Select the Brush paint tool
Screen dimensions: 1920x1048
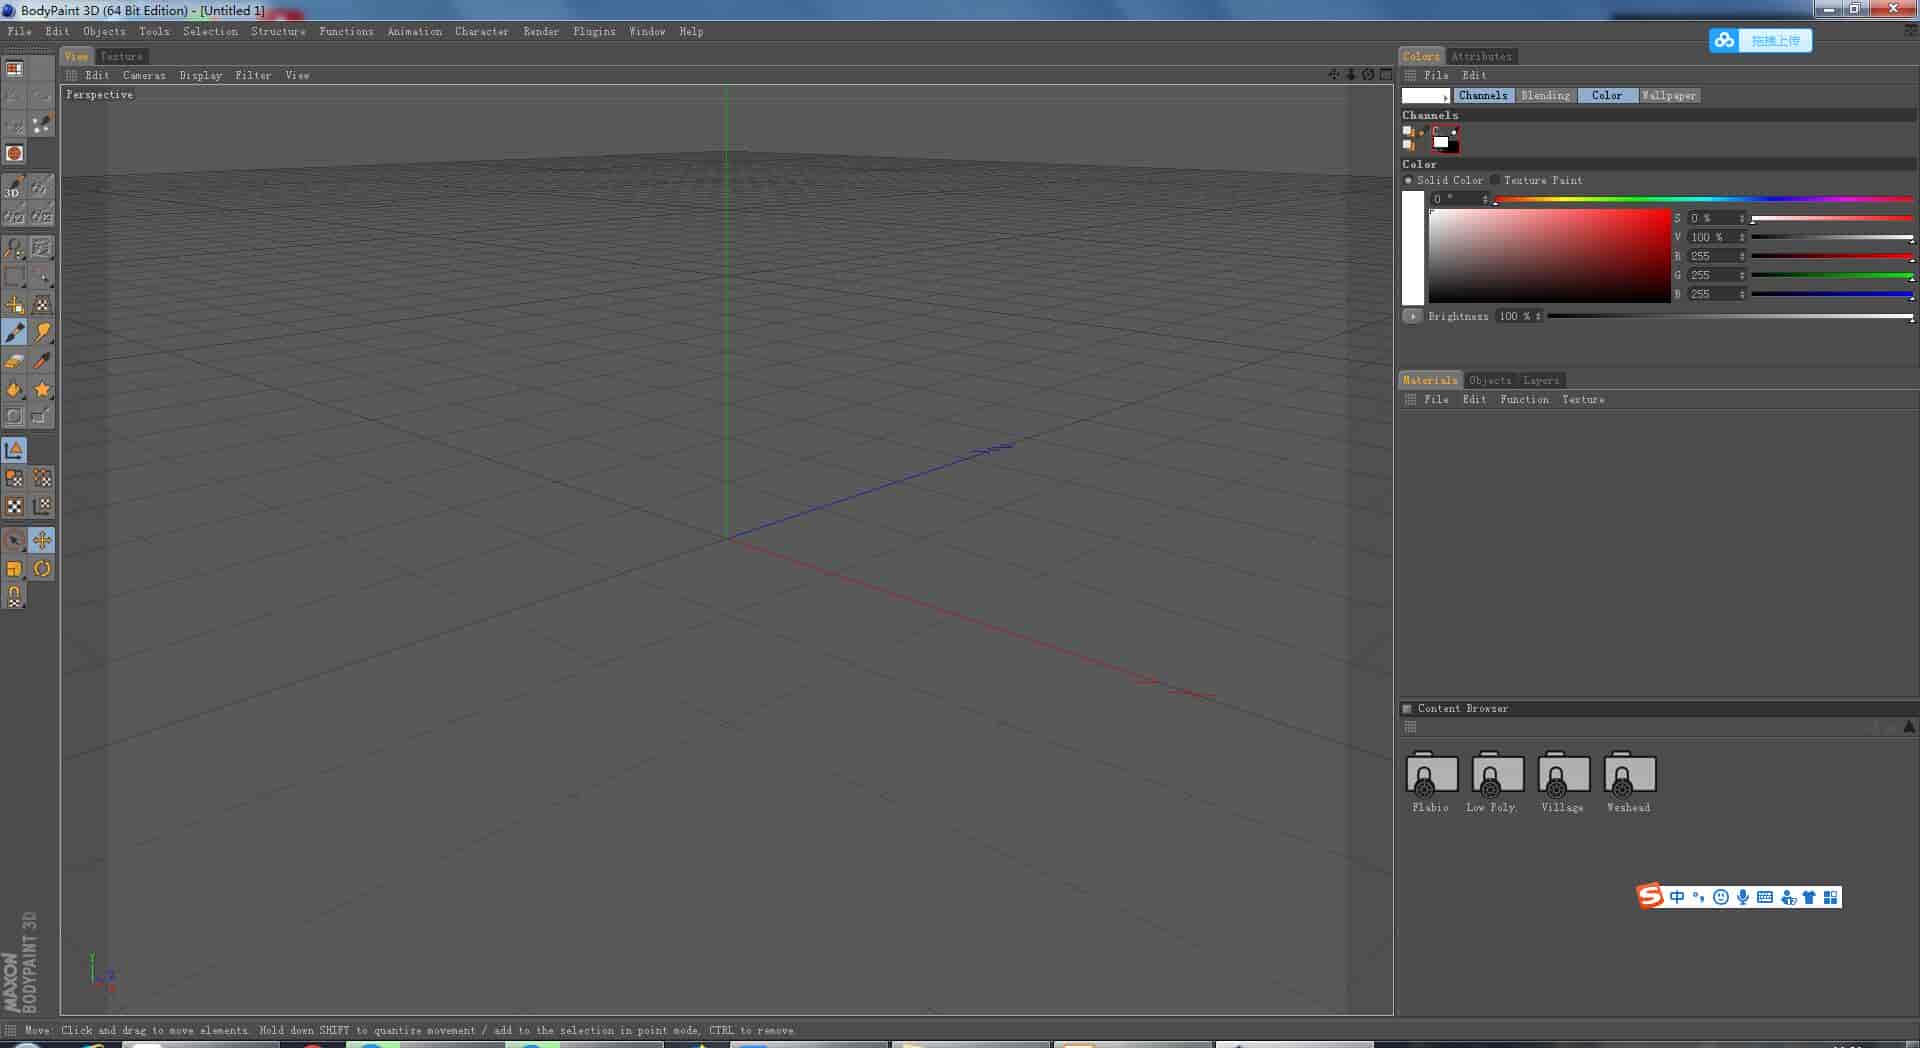14,333
